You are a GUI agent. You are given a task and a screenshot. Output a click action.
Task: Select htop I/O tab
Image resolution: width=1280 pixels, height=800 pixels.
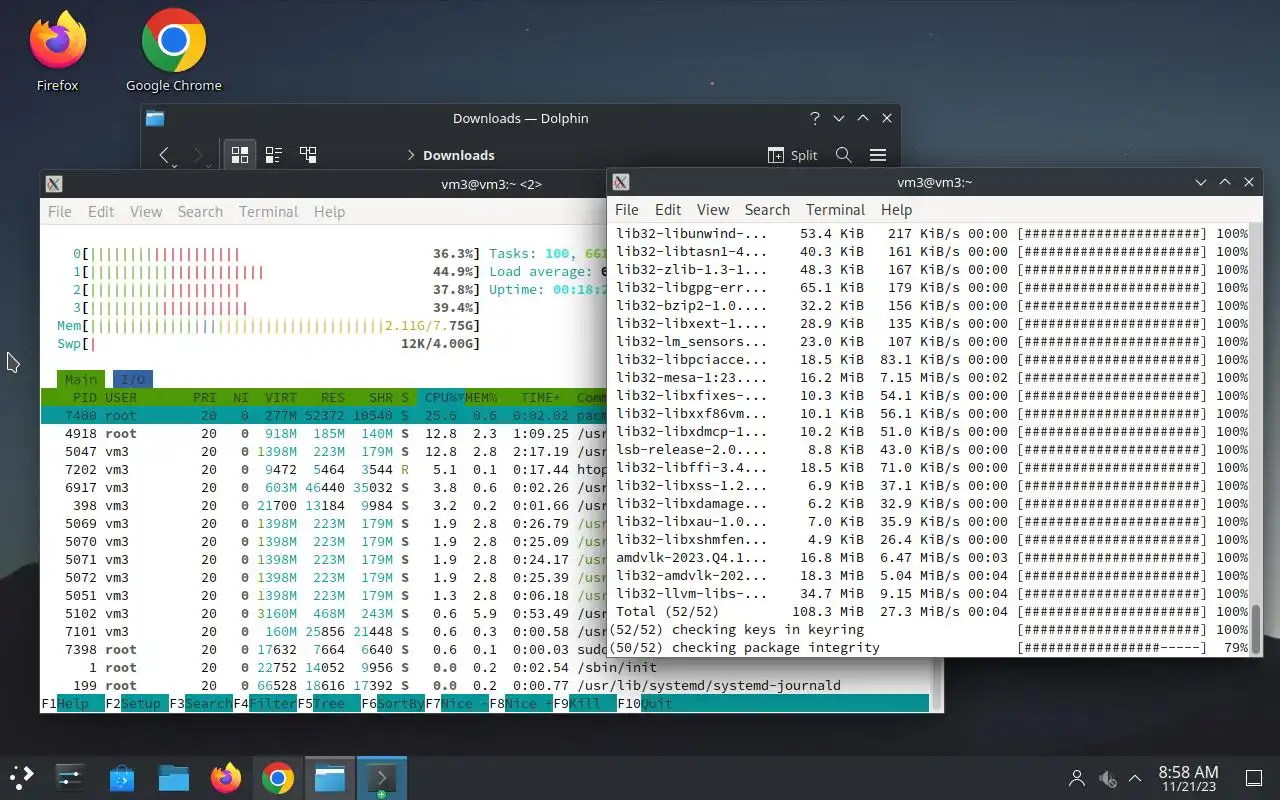coord(133,379)
